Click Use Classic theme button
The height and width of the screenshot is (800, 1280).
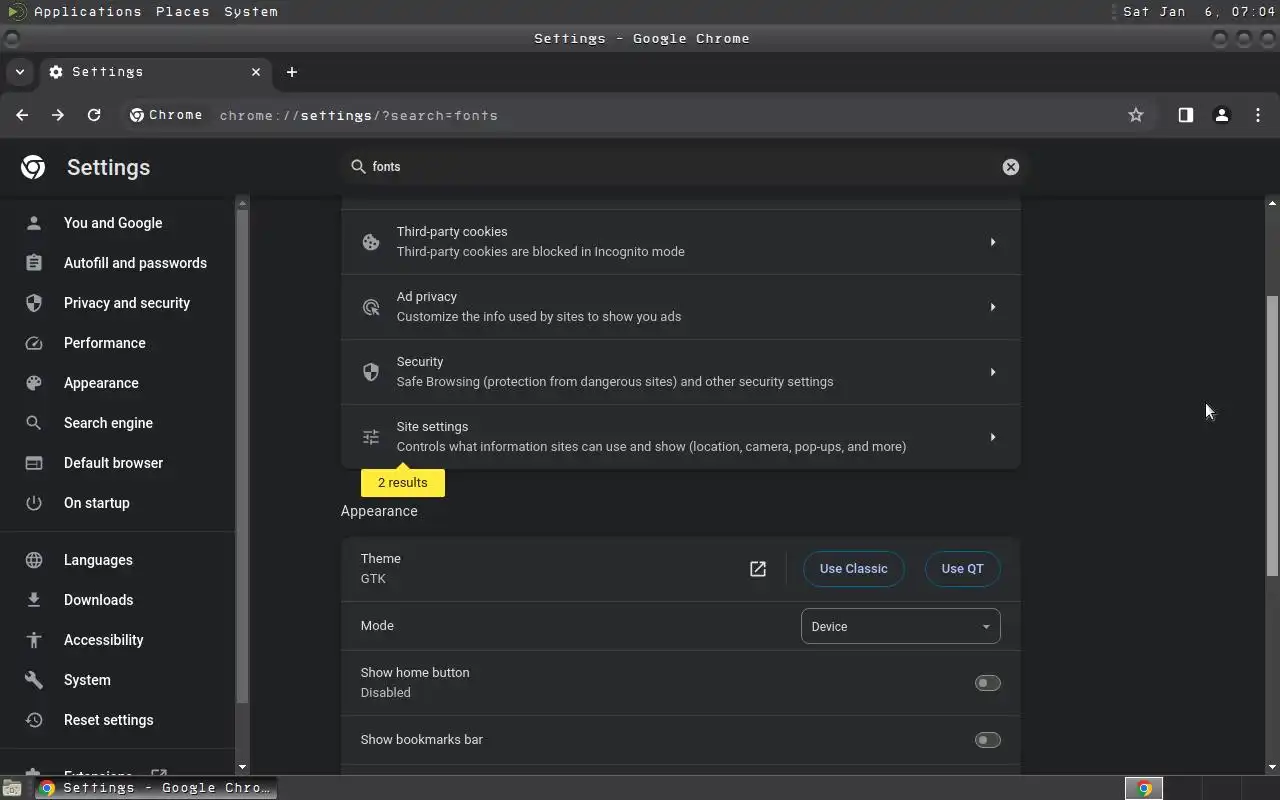point(853,569)
